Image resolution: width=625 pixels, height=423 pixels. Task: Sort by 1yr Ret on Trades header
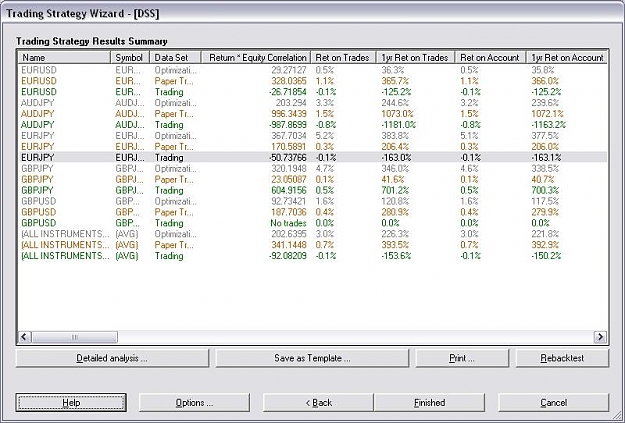[416, 57]
